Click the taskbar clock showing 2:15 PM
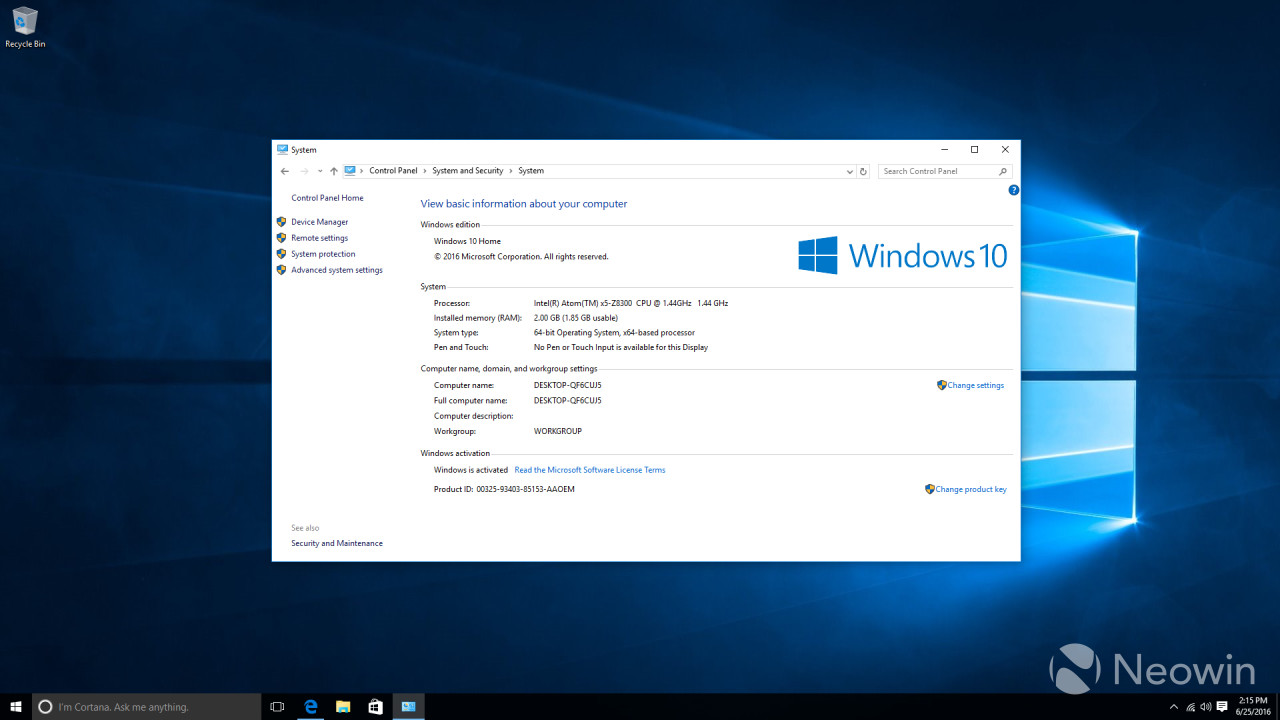Image resolution: width=1280 pixels, height=720 pixels. tap(1252, 707)
